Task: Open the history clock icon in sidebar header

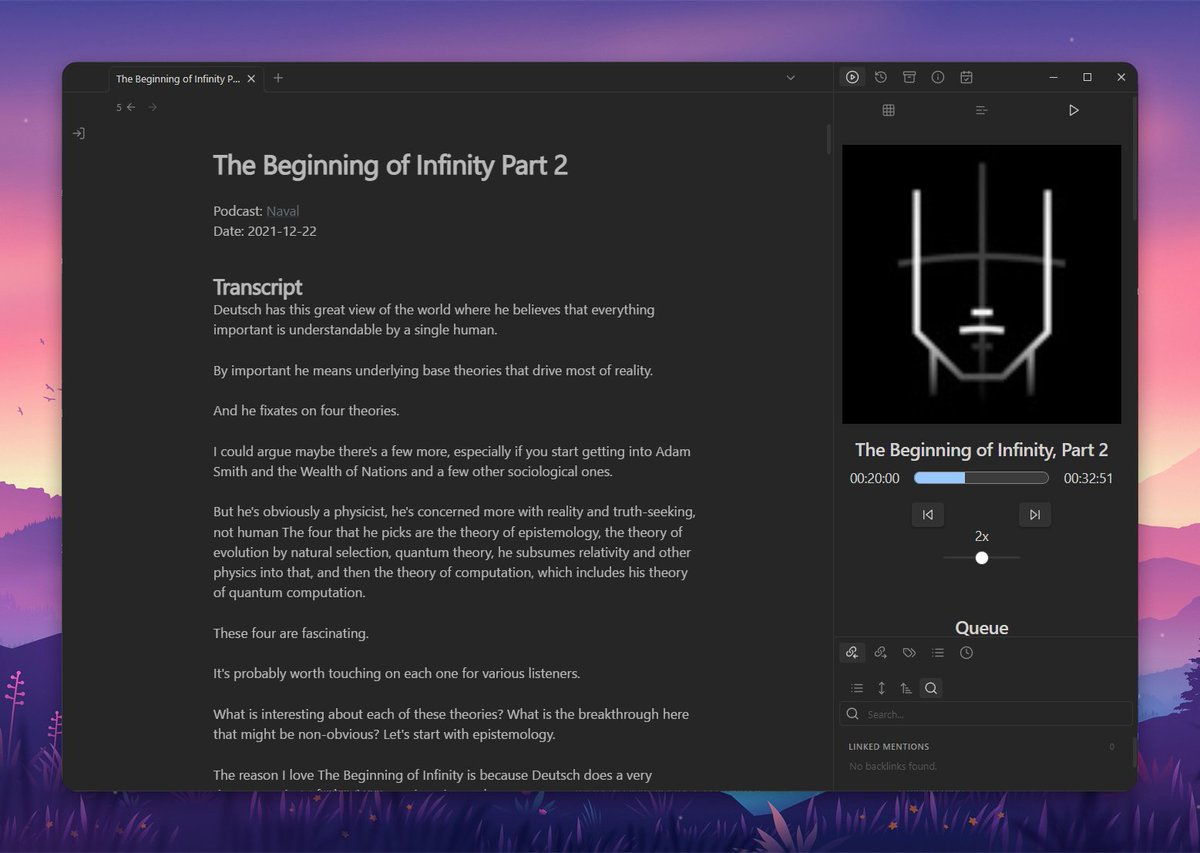Action: [881, 77]
